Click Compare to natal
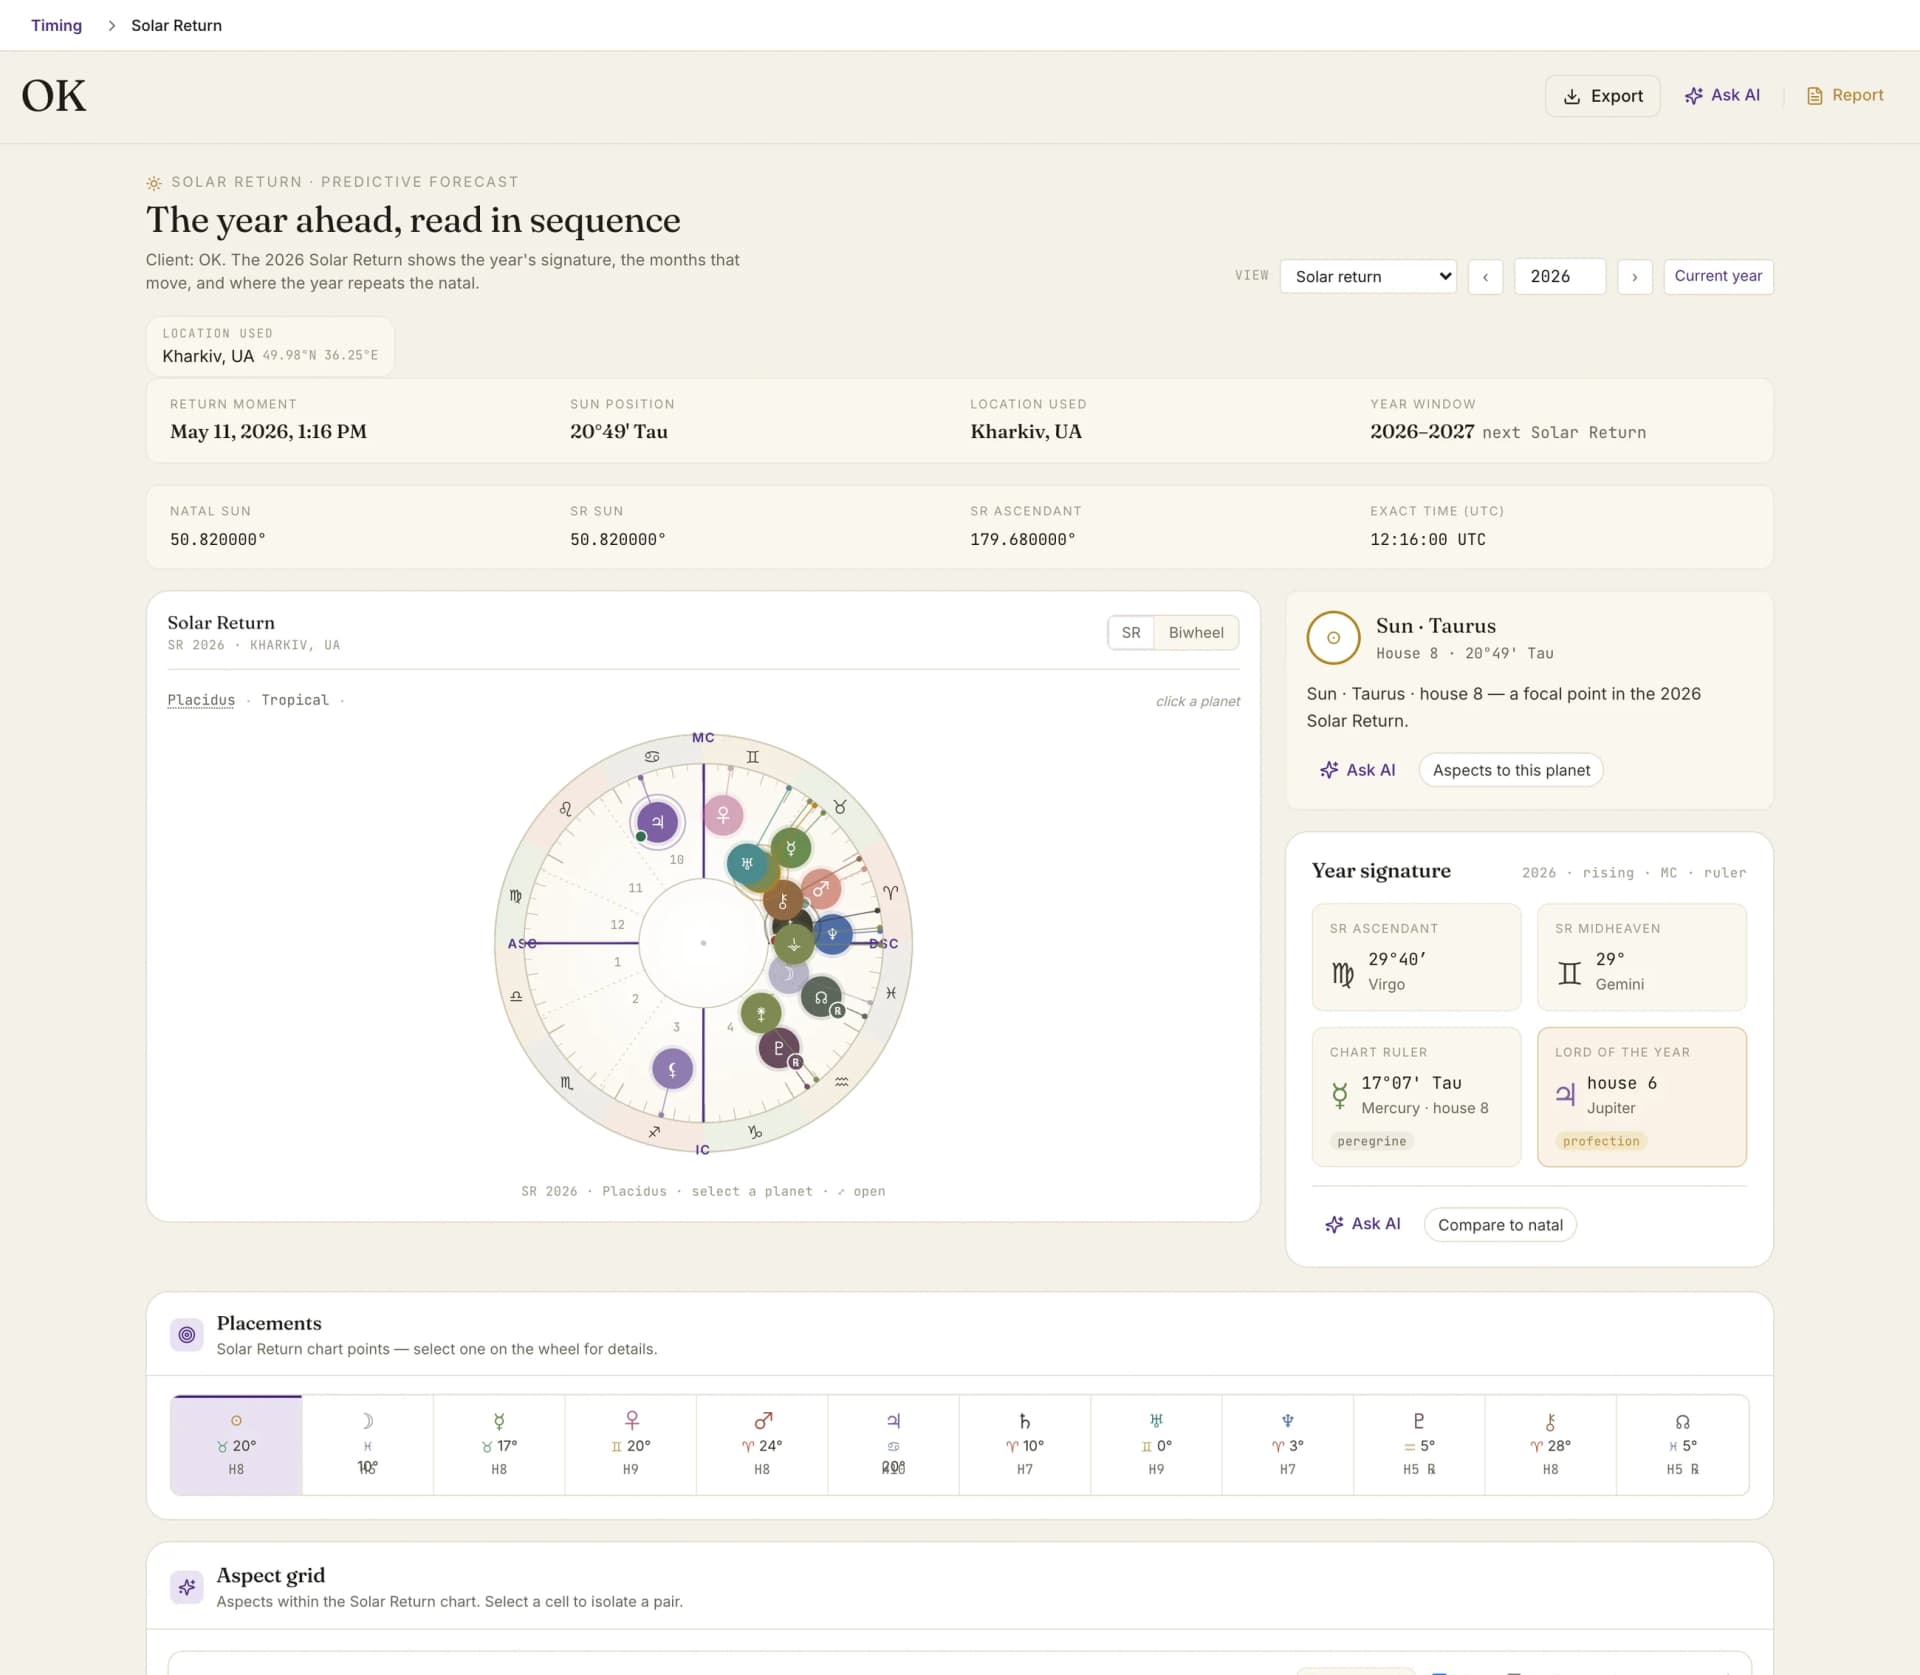The height and width of the screenshot is (1675, 1920). click(1500, 1225)
